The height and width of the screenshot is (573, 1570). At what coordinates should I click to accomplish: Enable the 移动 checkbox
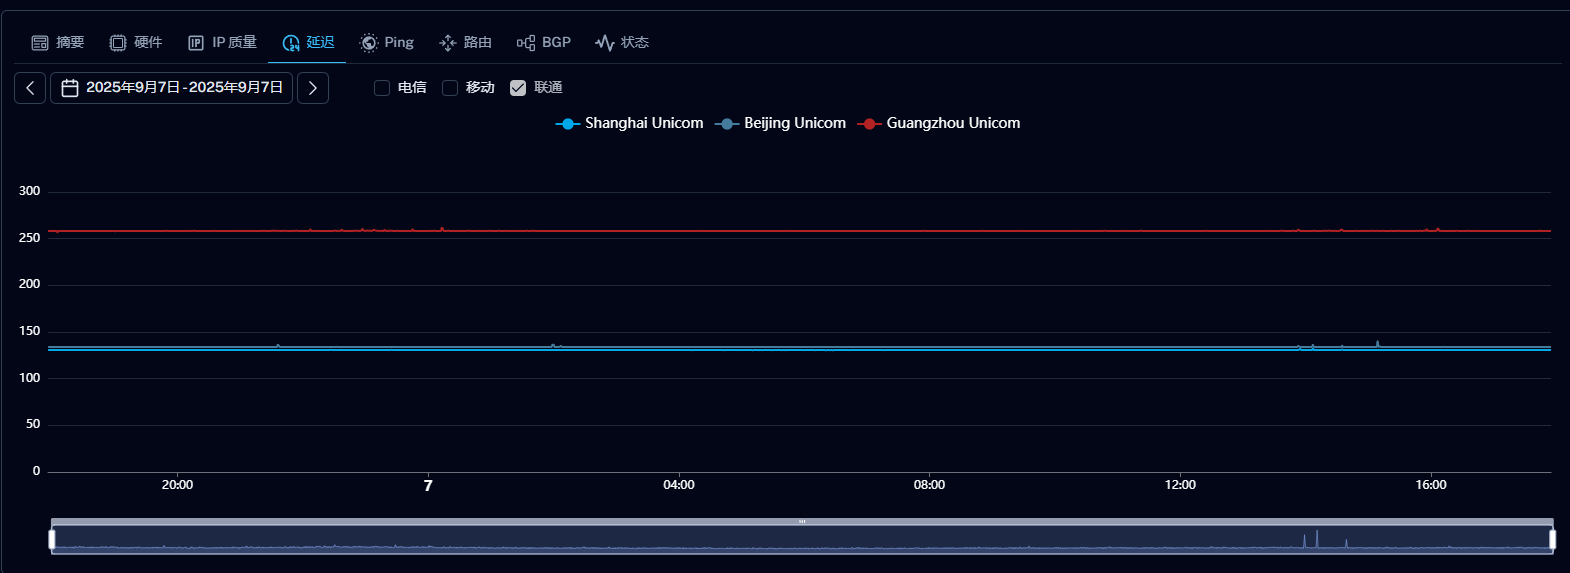[x=450, y=88]
